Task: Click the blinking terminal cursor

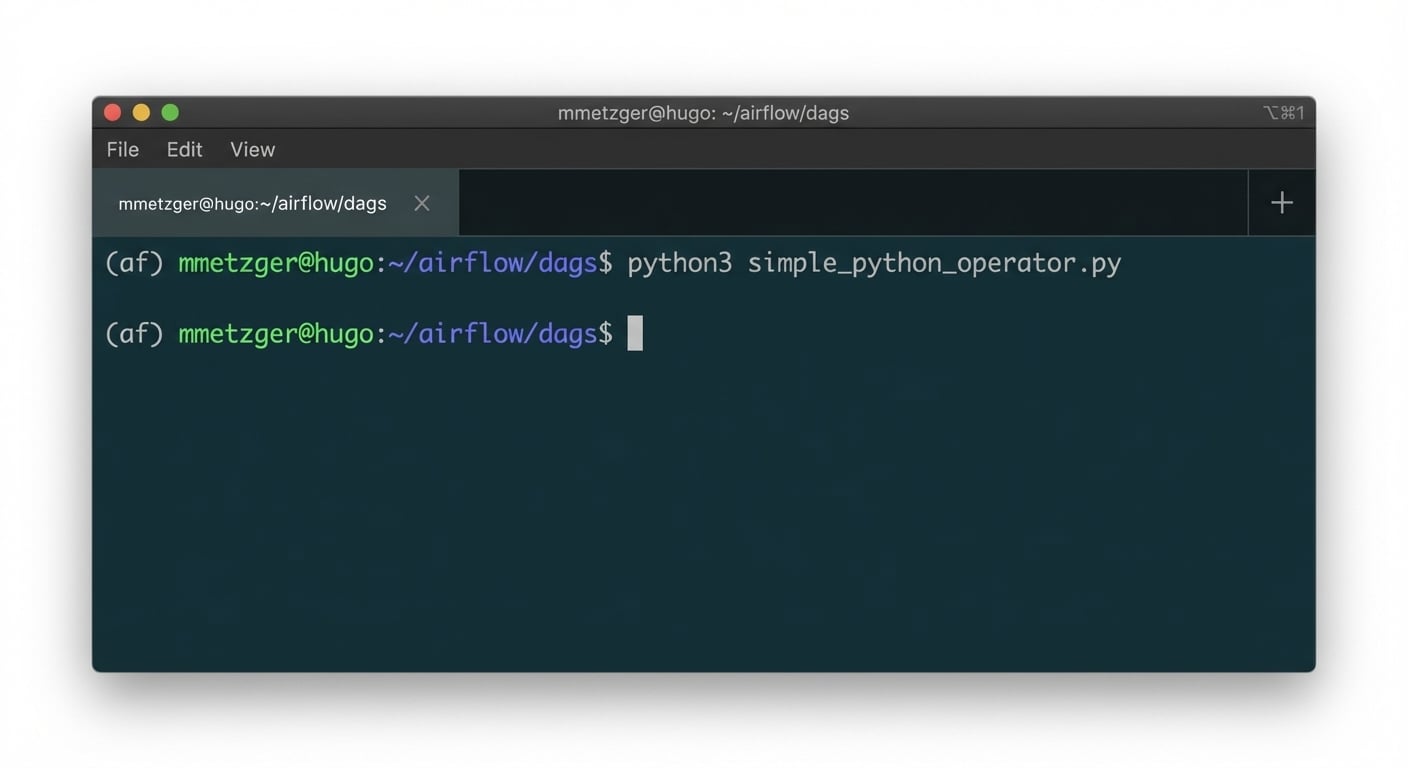Action: 635,333
